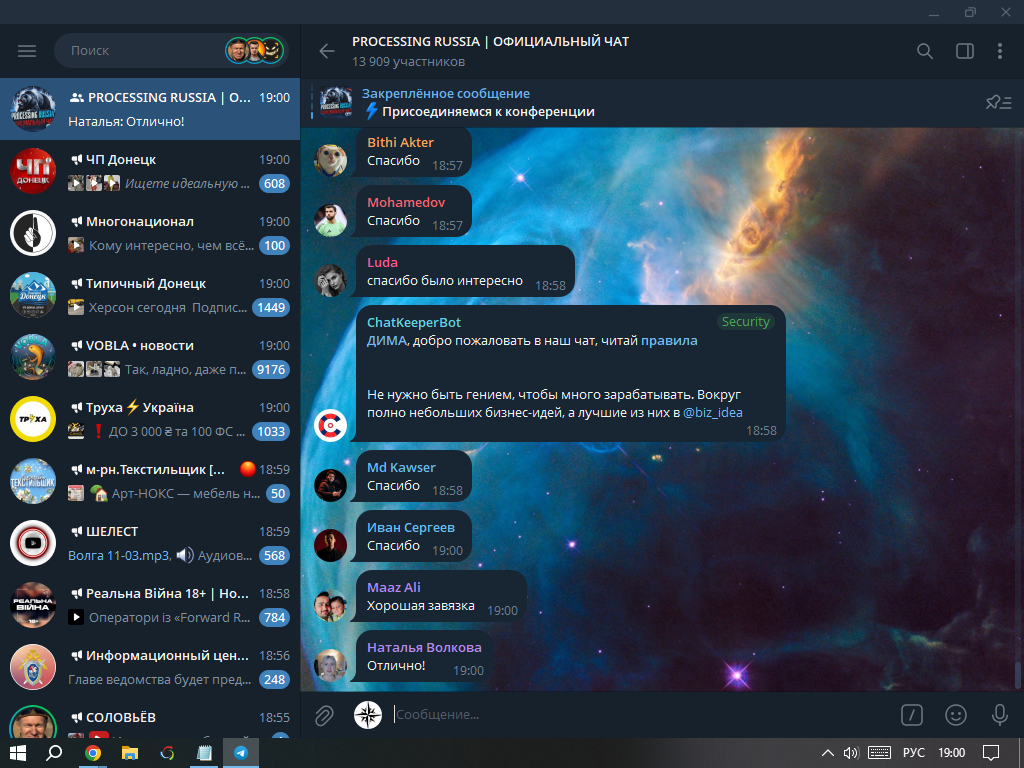Open Notepad icon in taskbar
The height and width of the screenshot is (768, 1024).
(204, 753)
